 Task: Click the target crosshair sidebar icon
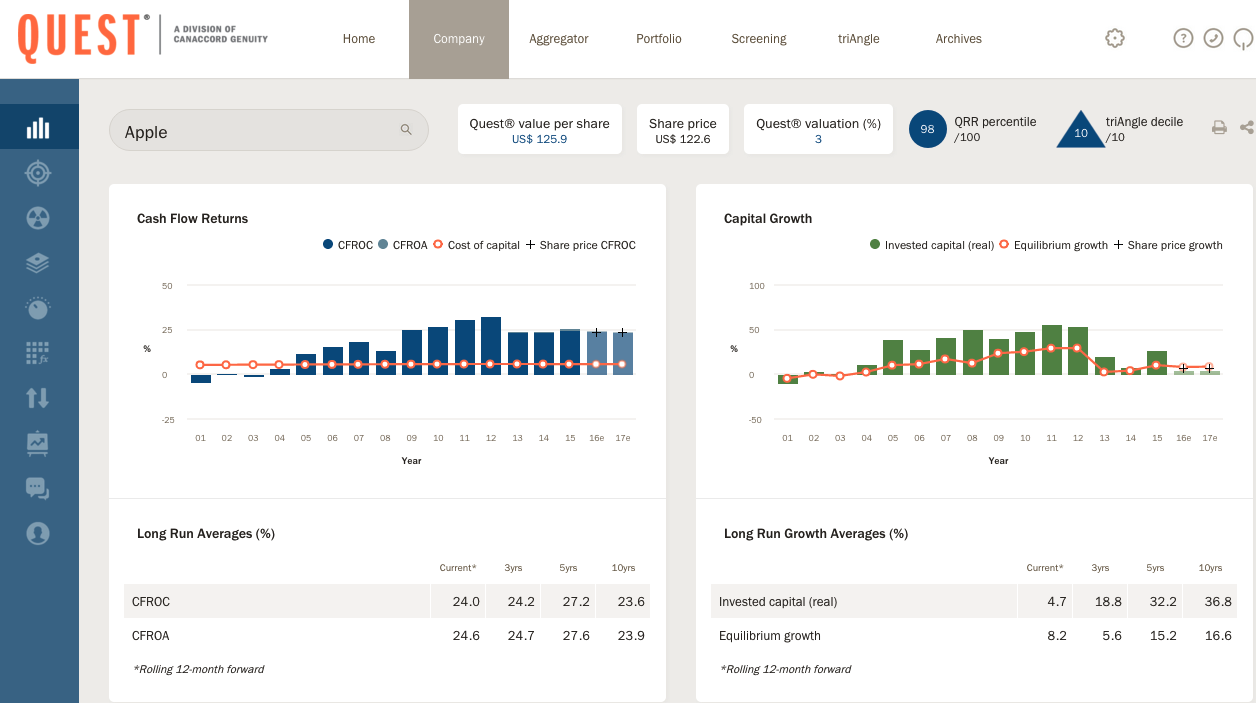click(x=38, y=173)
